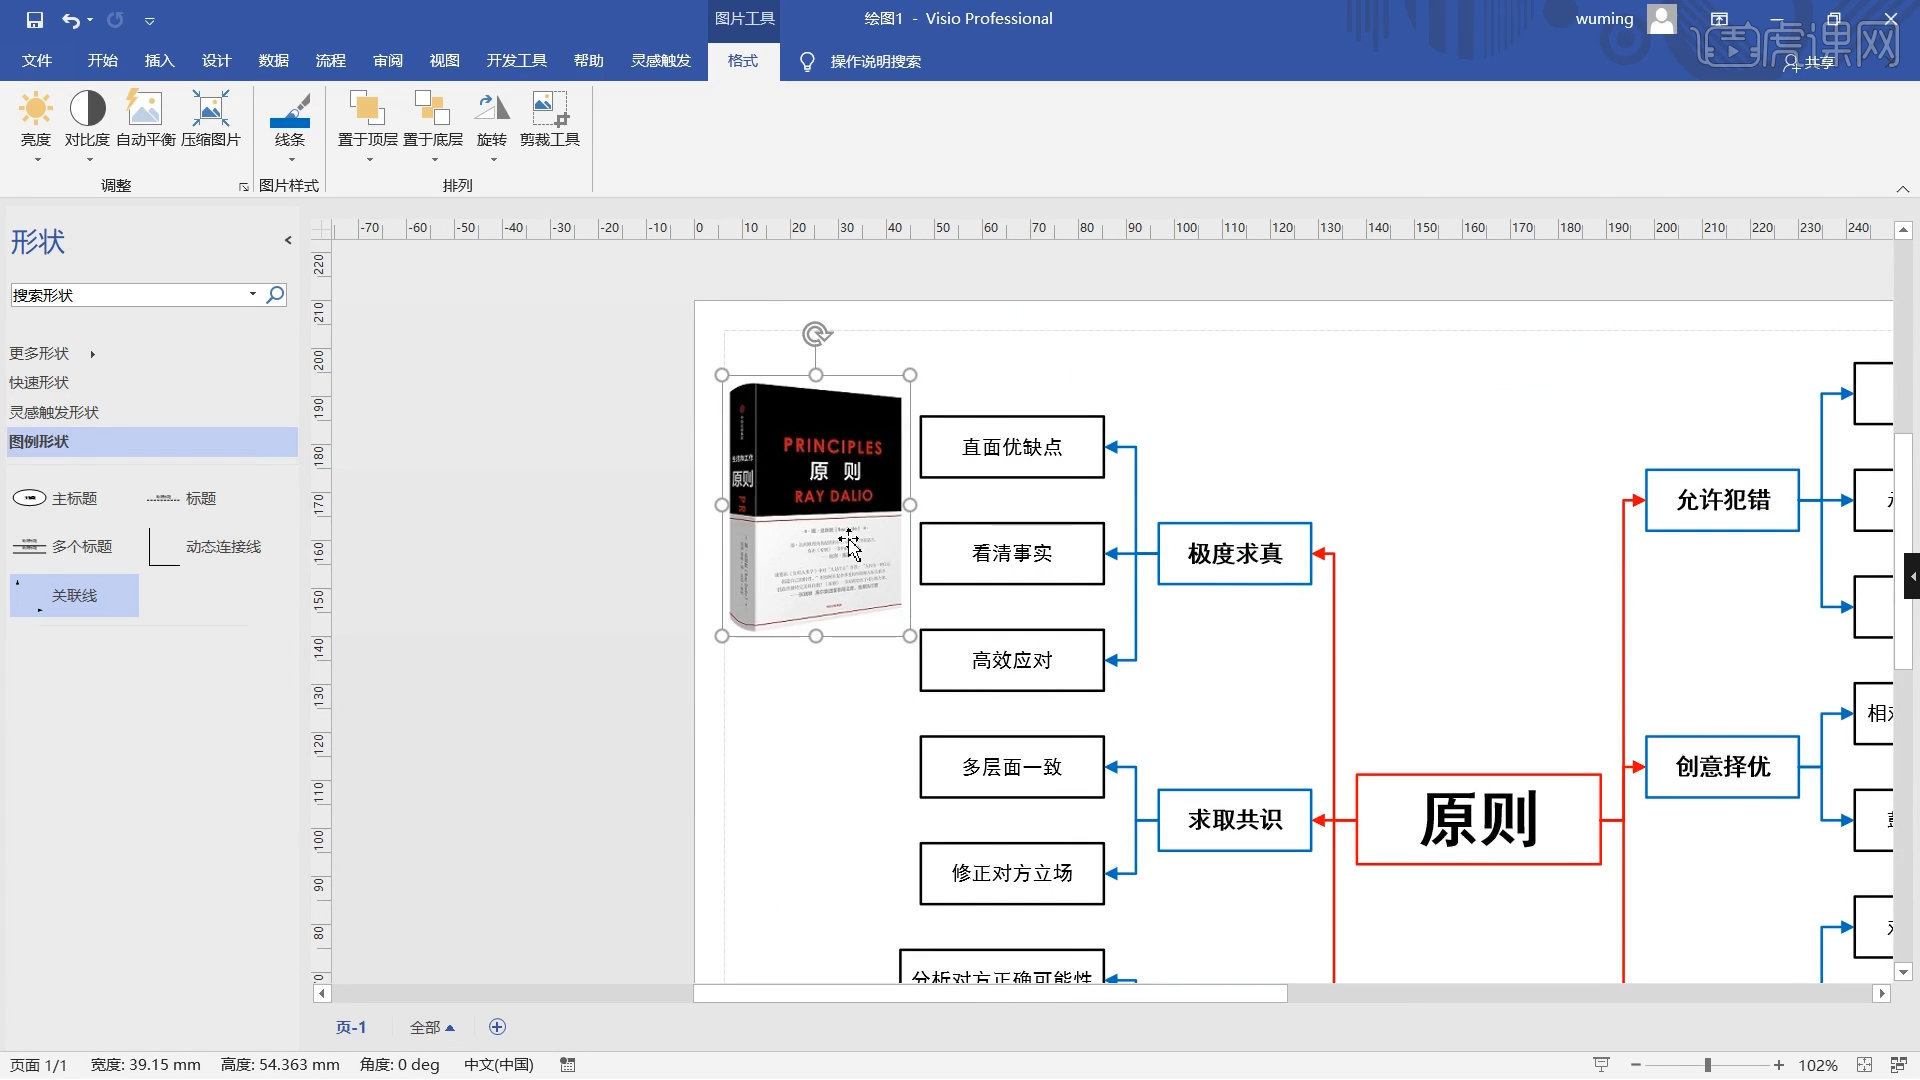Open the 灵感触发 ribbon tab
The image size is (1920, 1080).
[660, 61]
